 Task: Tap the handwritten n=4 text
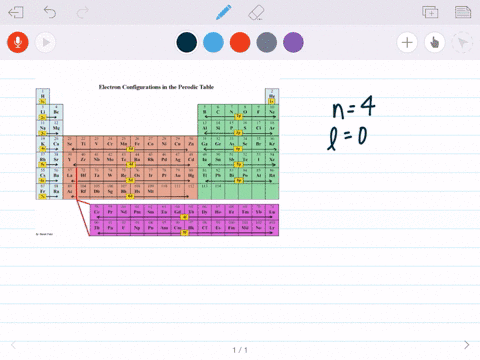point(354,107)
